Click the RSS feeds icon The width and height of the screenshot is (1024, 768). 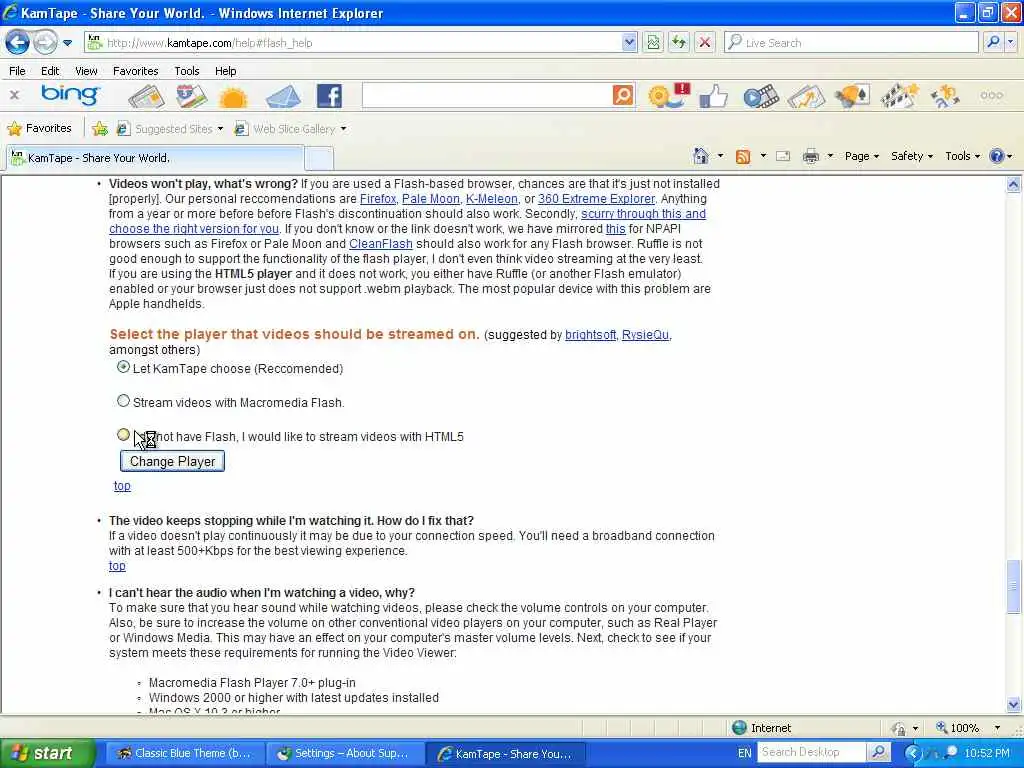click(743, 157)
